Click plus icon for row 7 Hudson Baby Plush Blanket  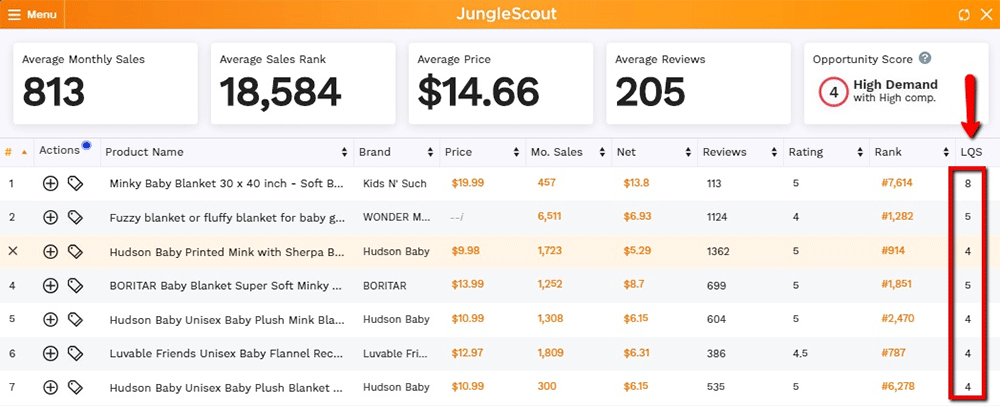[50, 387]
